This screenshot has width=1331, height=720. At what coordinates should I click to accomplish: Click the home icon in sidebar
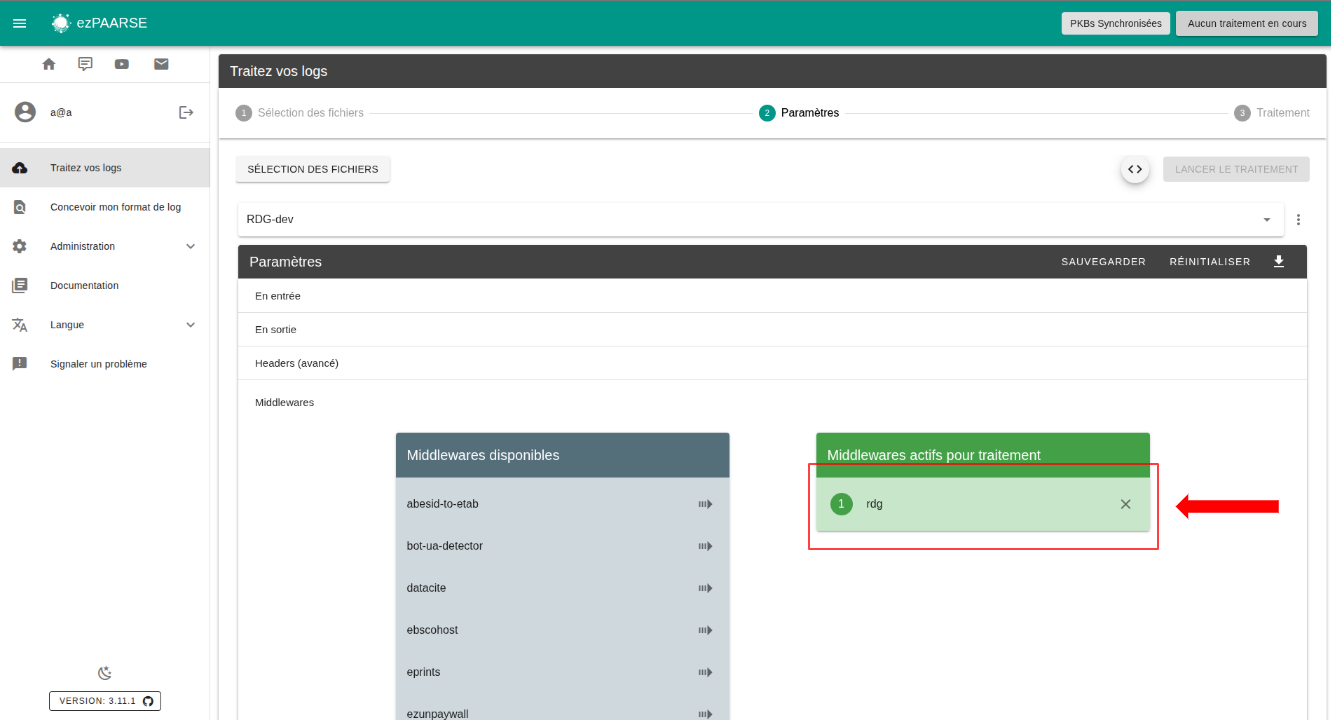click(x=49, y=64)
